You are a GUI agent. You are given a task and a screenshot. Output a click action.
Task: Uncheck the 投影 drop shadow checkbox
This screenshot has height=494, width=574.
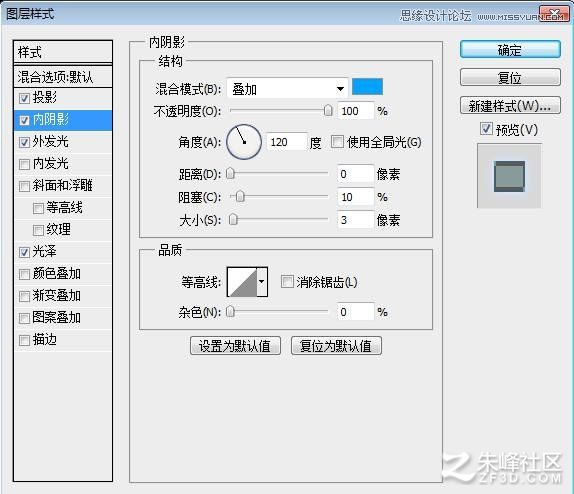[x=25, y=98]
